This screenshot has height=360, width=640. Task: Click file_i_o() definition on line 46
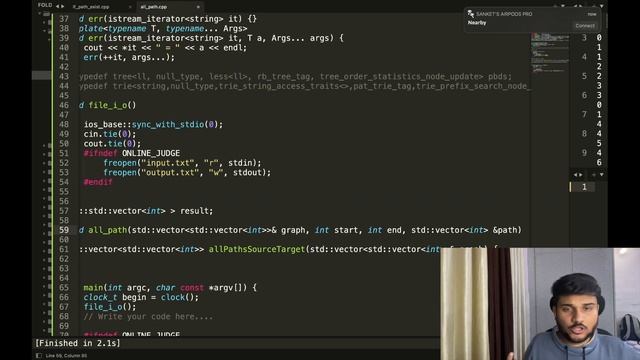coord(112,105)
